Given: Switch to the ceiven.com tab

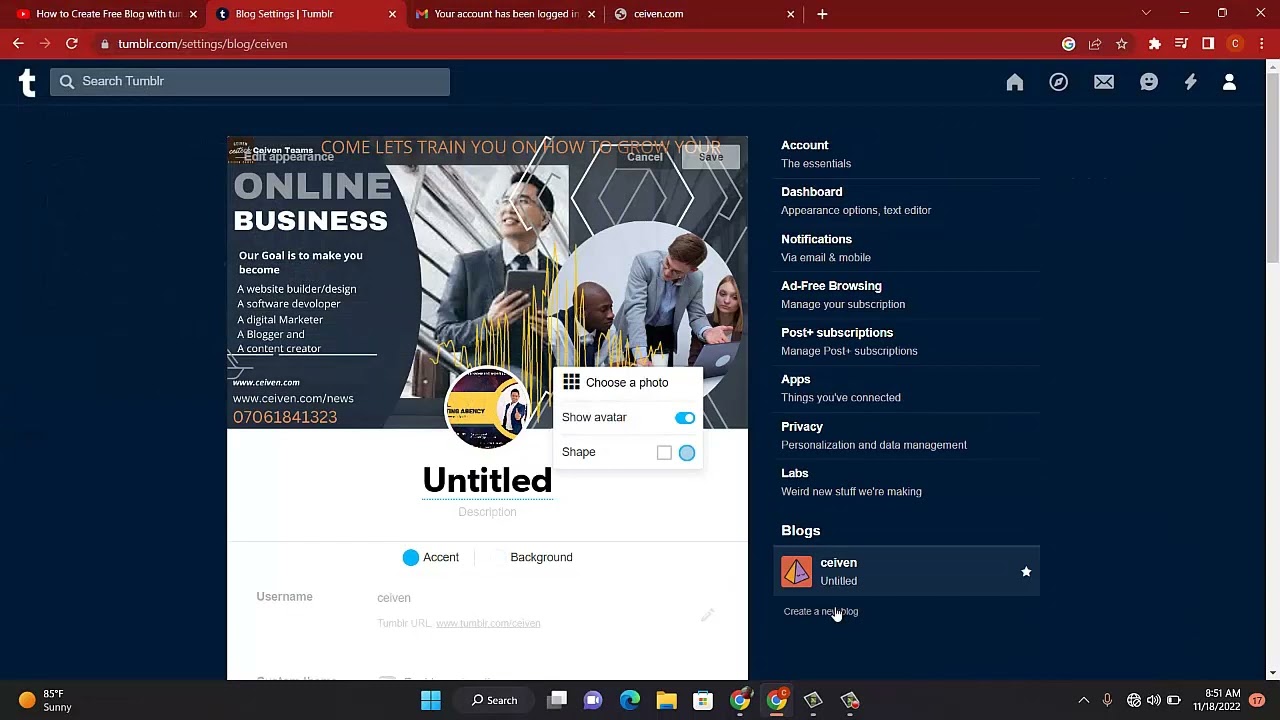Looking at the screenshot, I should (x=705, y=14).
